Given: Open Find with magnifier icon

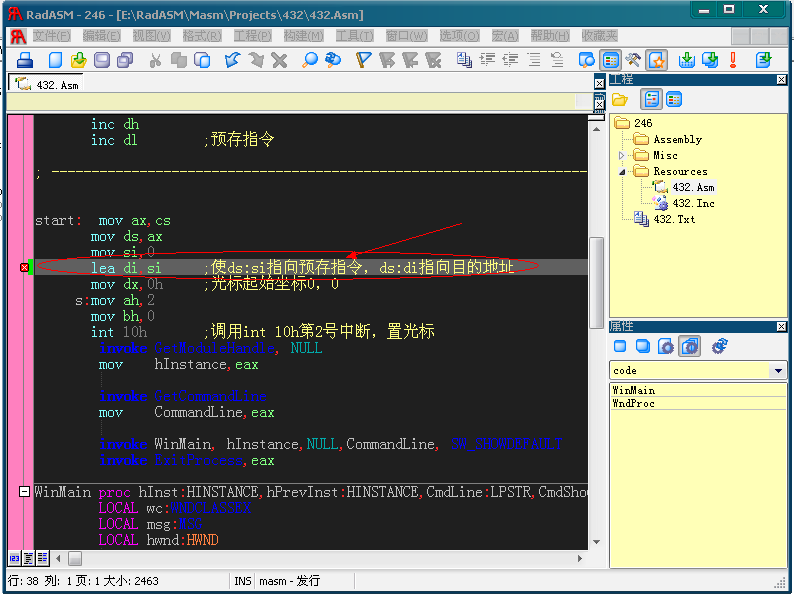Looking at the screenshot, I should (x=309, y=60).
